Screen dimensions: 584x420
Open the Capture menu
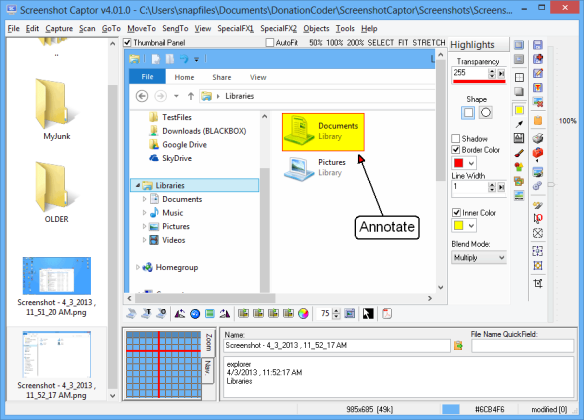(59, 29)
